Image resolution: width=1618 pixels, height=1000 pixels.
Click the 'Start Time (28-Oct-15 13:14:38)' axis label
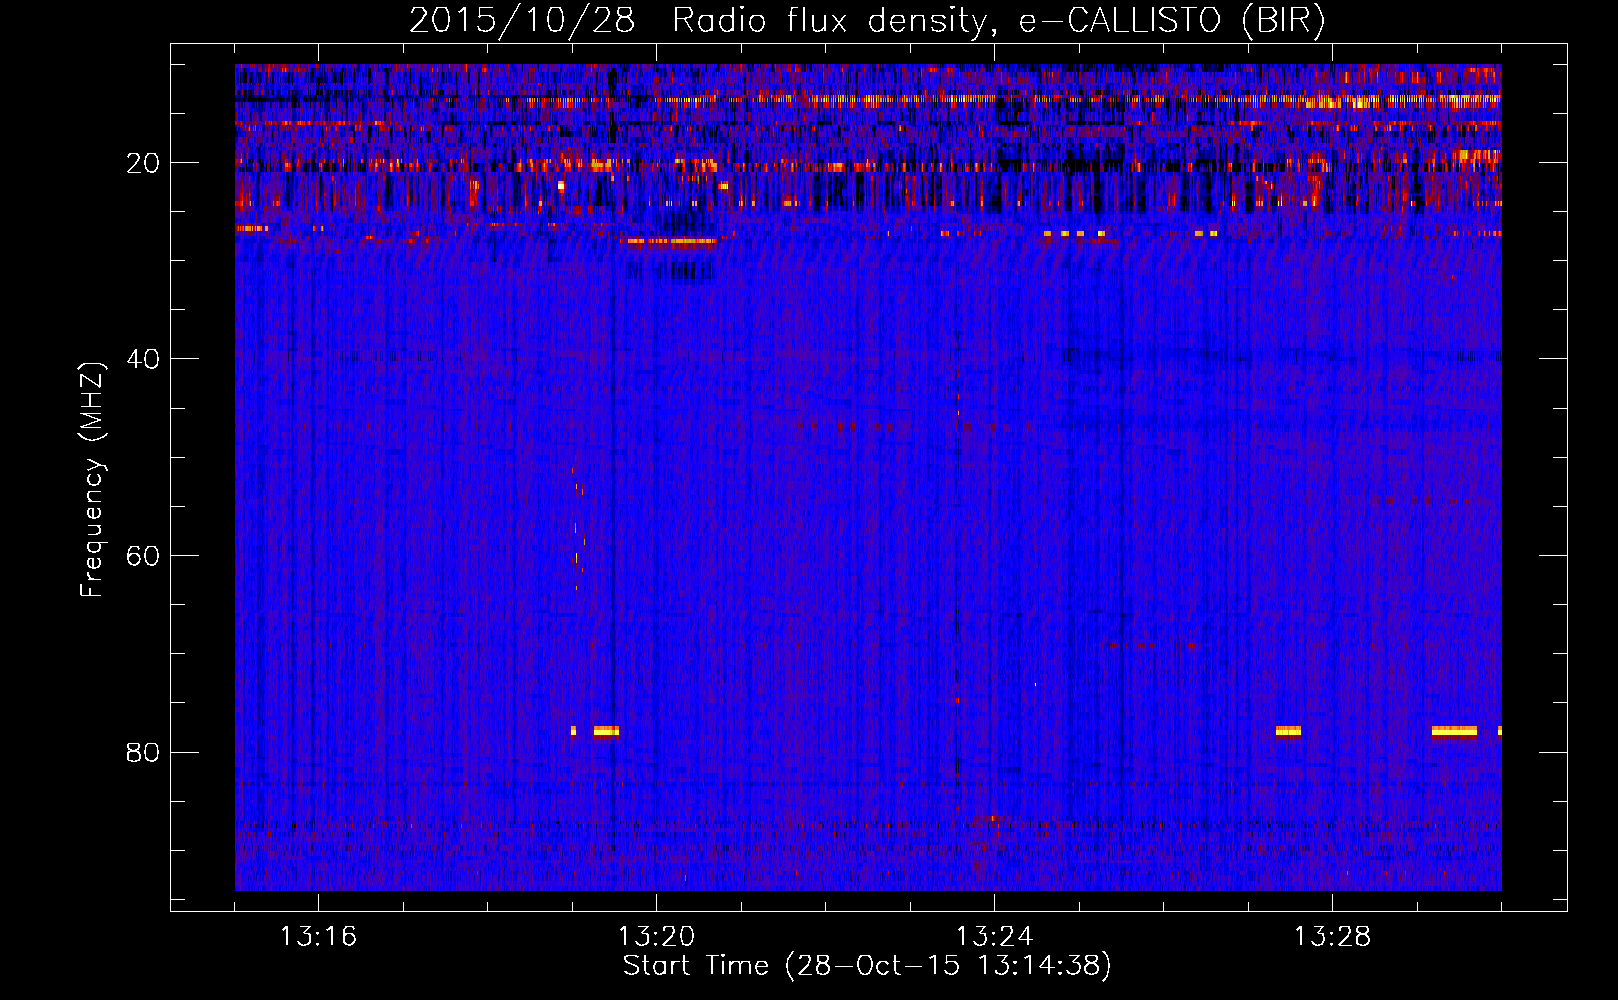(867, 966)
